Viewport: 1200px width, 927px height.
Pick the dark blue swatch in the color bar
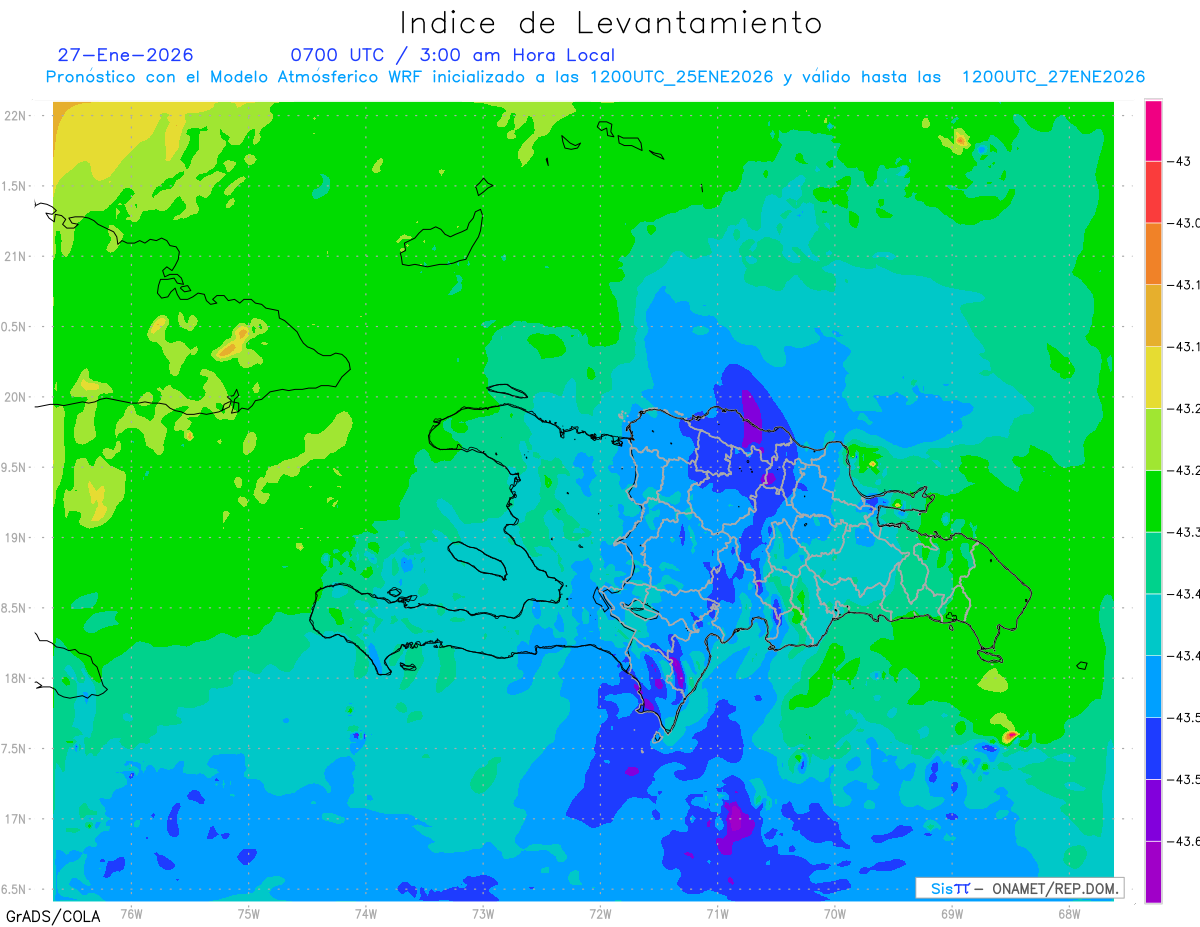pos(1153,746)
